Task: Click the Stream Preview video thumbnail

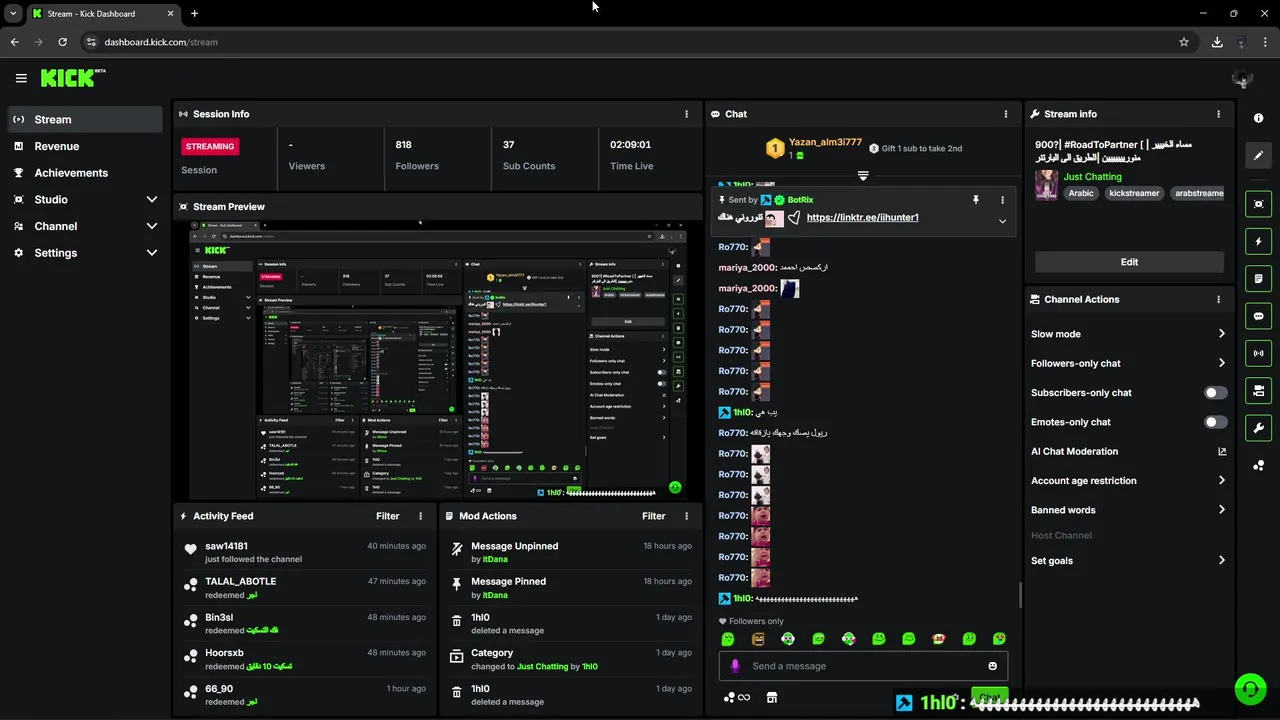Action: pyautogui.click(x=438, y=359)
